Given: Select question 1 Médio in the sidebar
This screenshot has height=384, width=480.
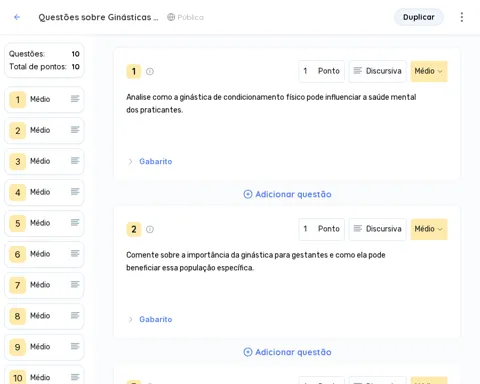Looking at the screenshot, I should [x=44, y=99].
